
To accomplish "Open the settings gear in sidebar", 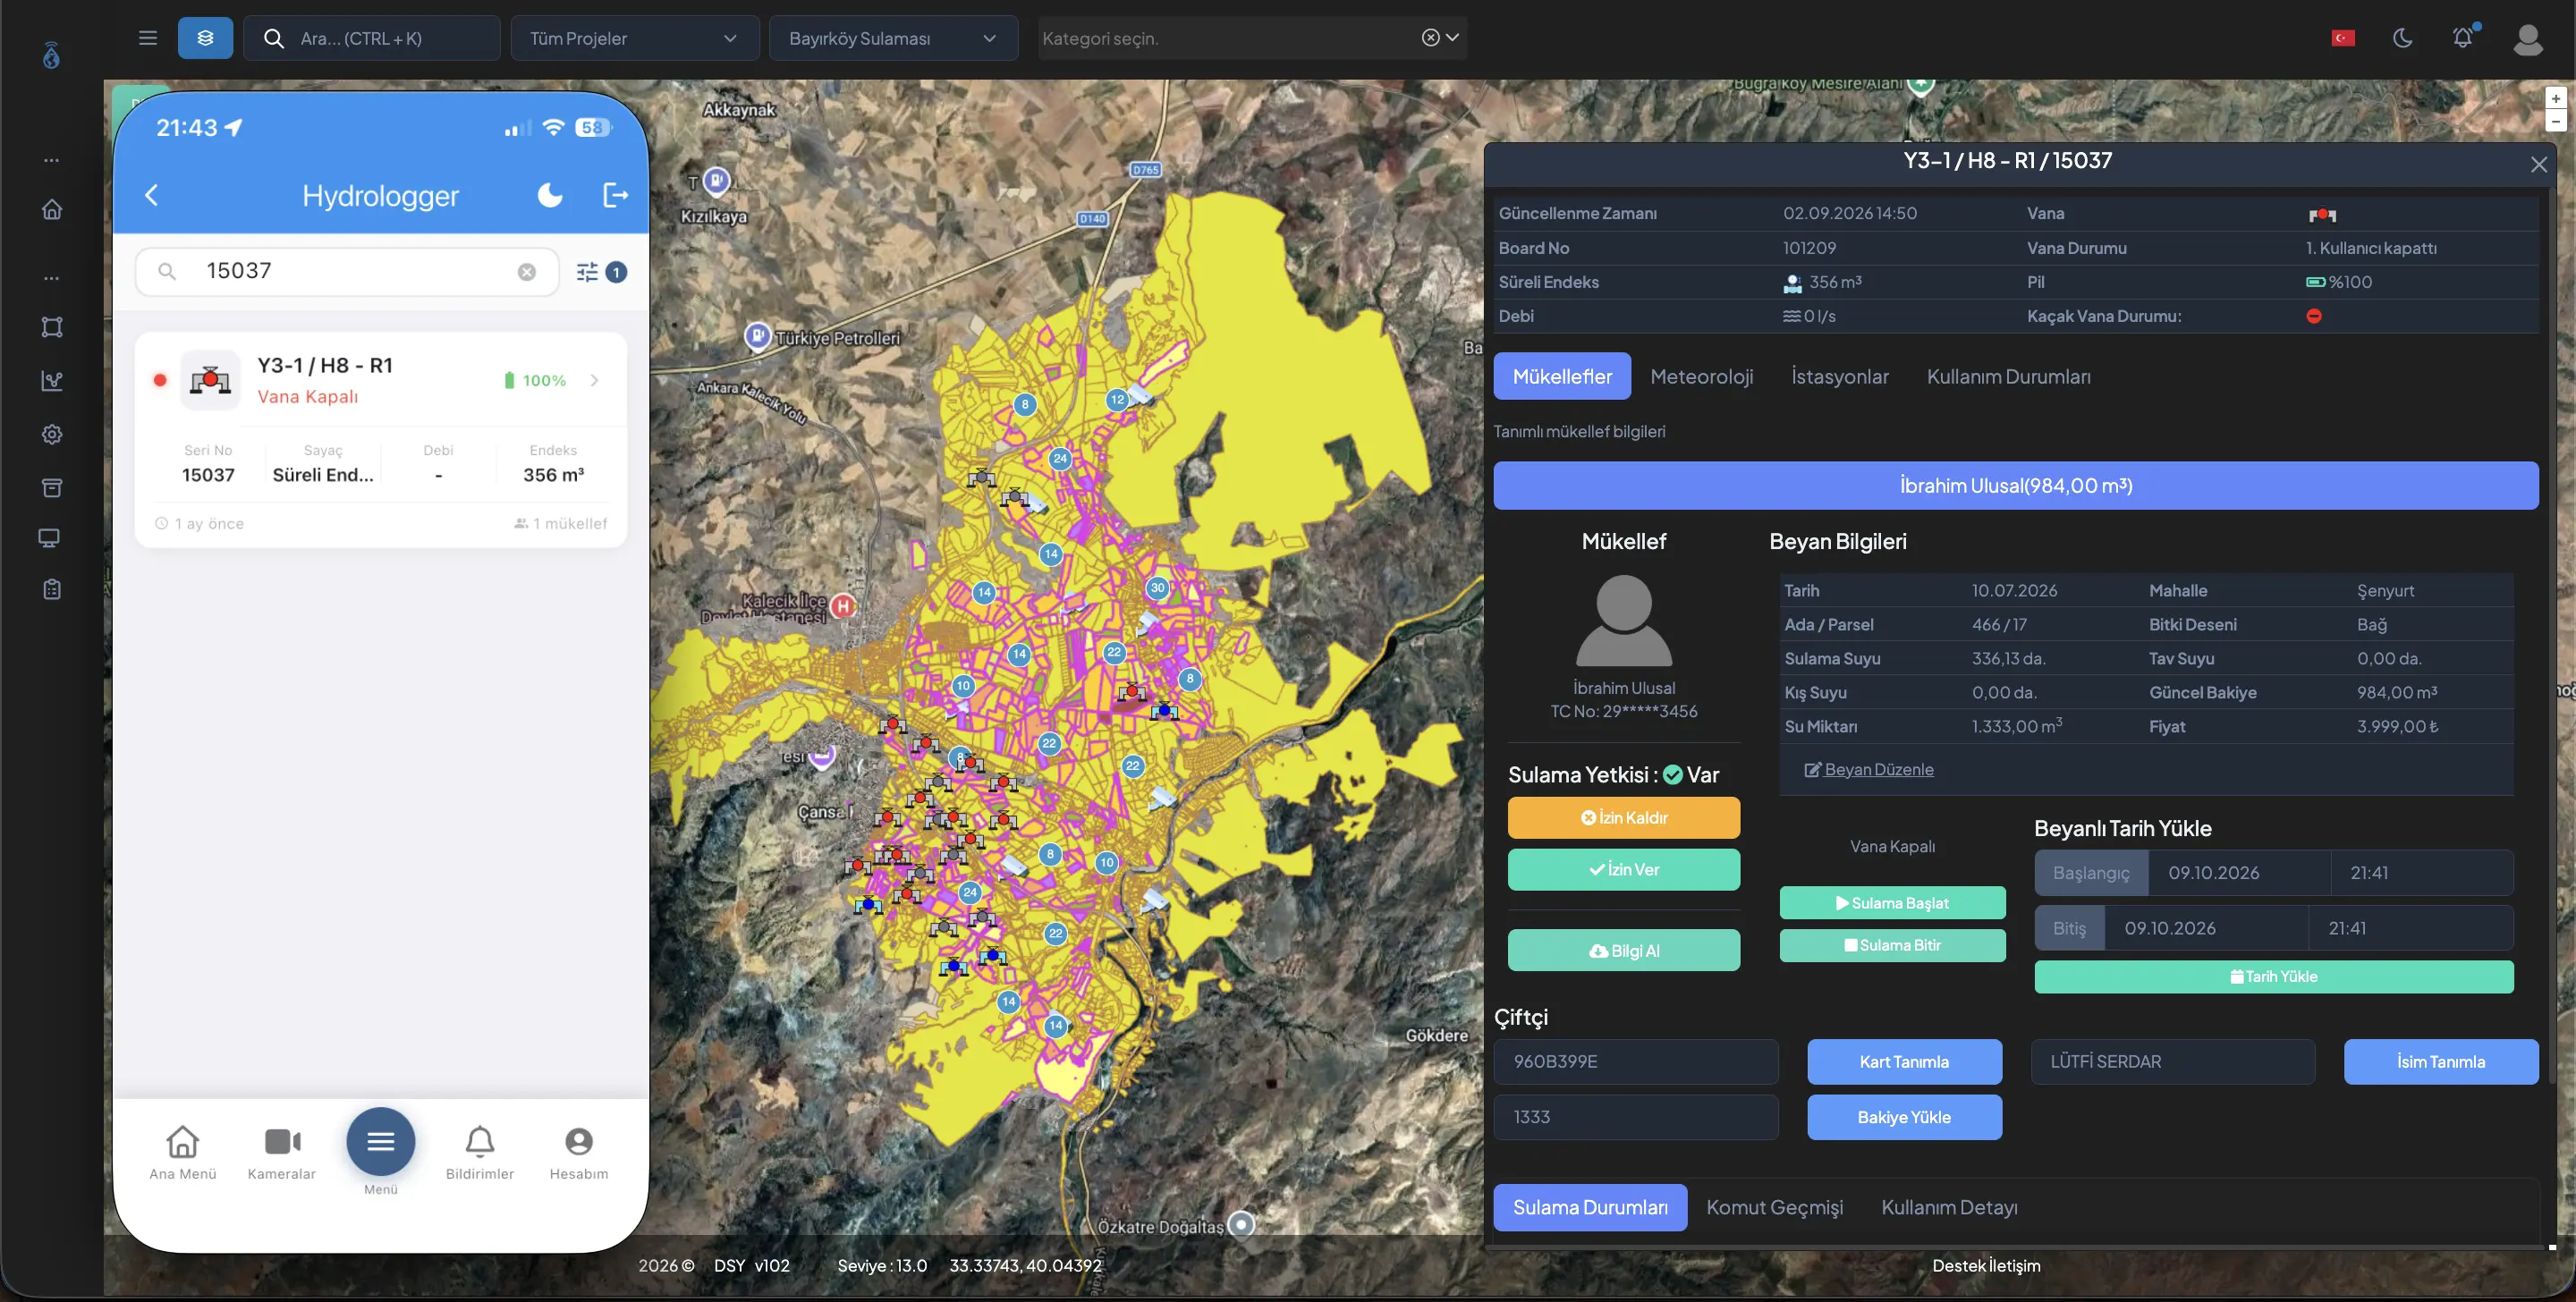I will 52,434.
